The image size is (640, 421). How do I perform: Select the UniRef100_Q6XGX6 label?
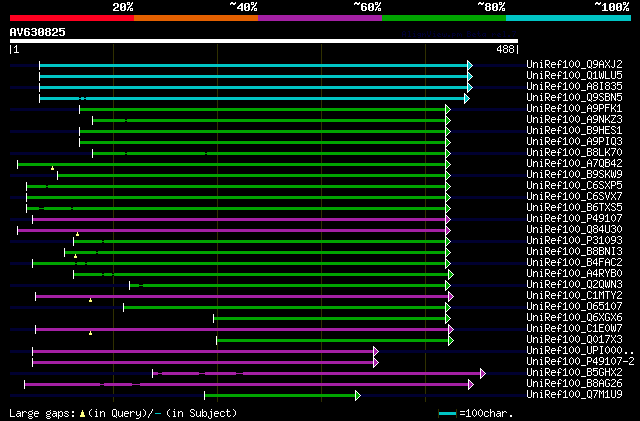[x=574, y=318]
